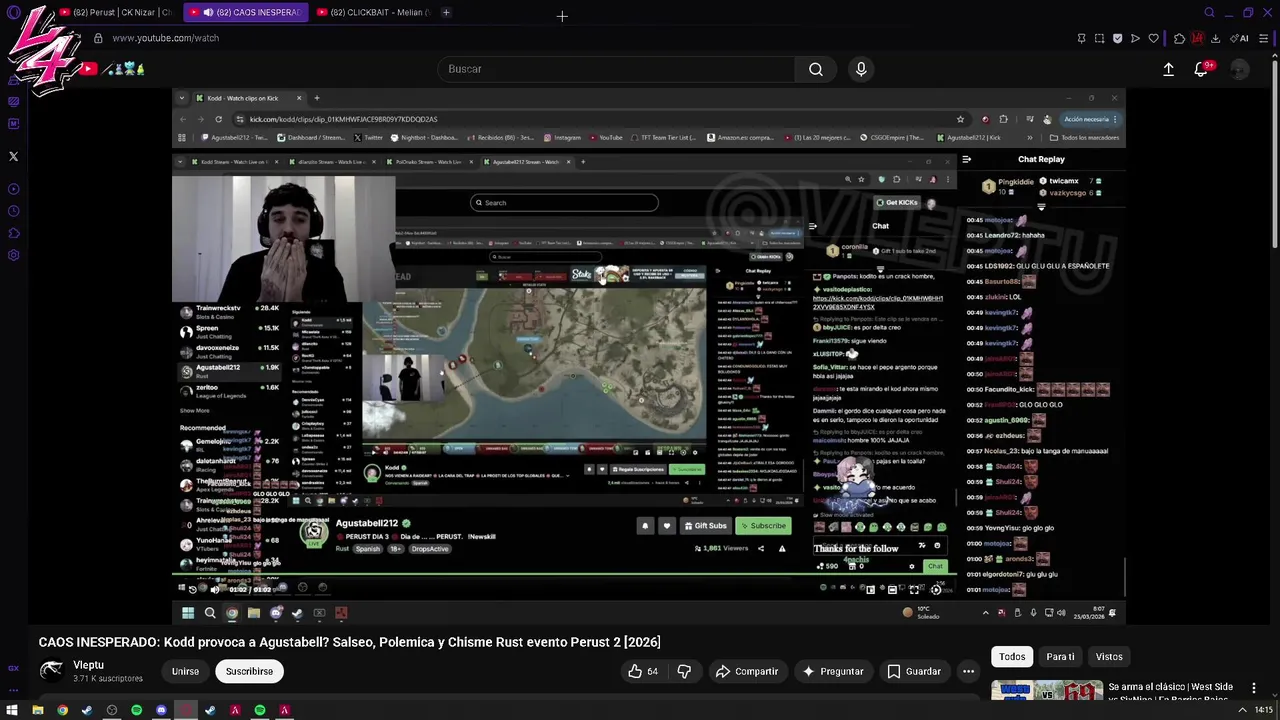Open Opera menu logo at top-left

(x=13, y=13)
